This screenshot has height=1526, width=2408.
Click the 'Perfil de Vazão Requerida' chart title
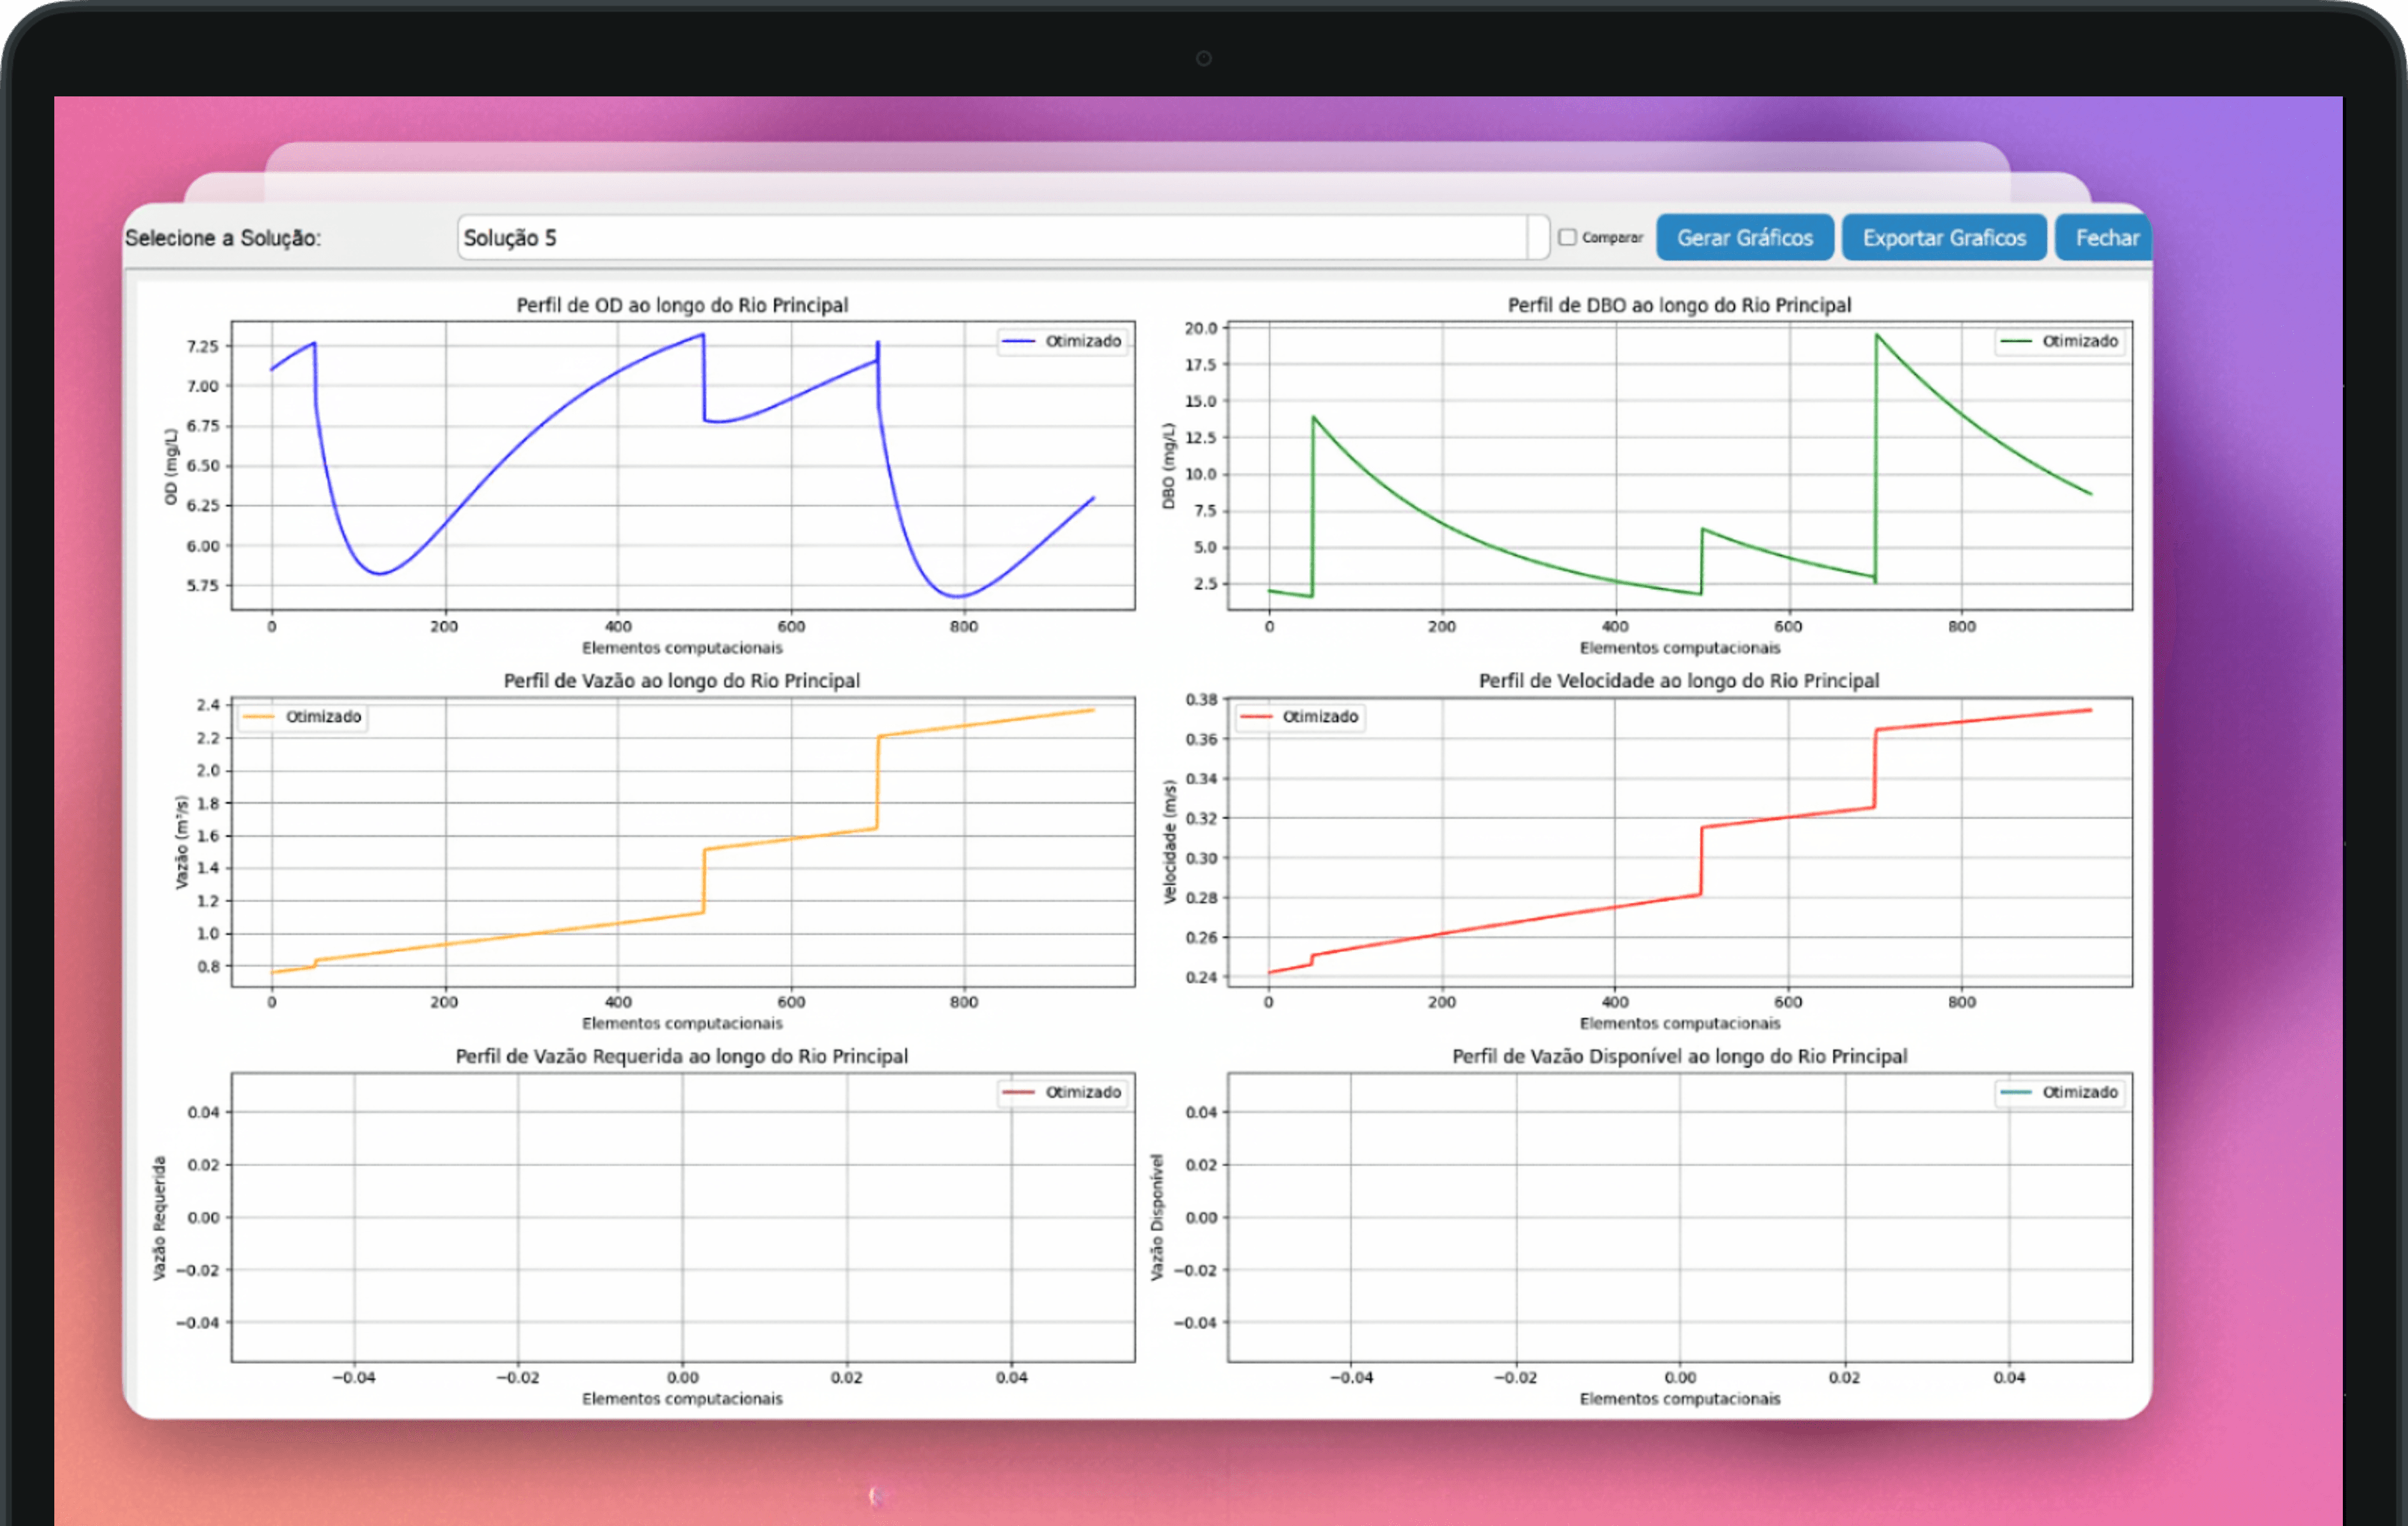(x=682, y=1056)
